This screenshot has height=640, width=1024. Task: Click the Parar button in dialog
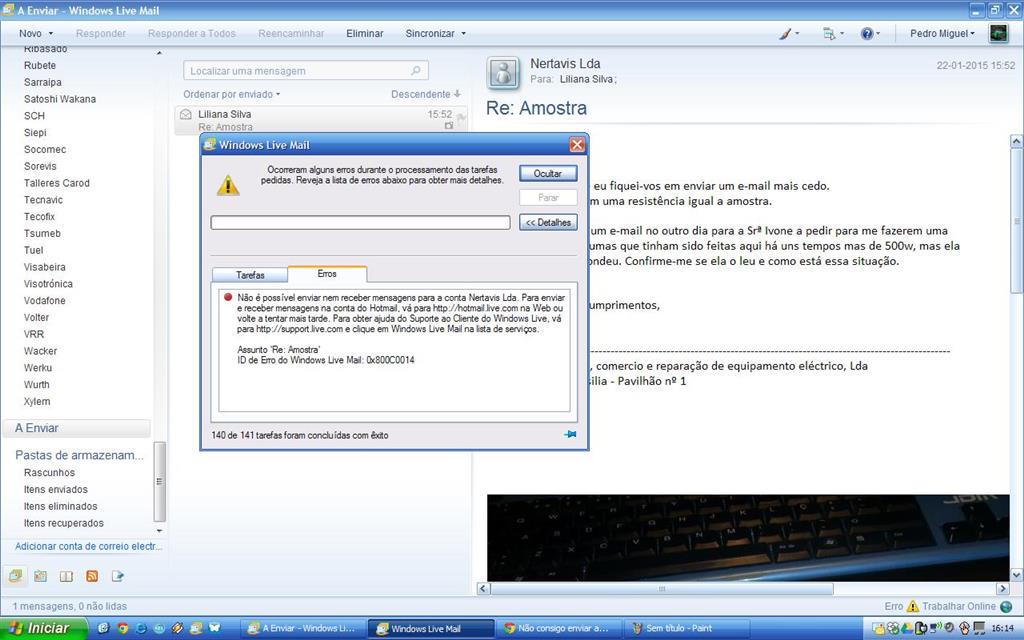(548, 197)
